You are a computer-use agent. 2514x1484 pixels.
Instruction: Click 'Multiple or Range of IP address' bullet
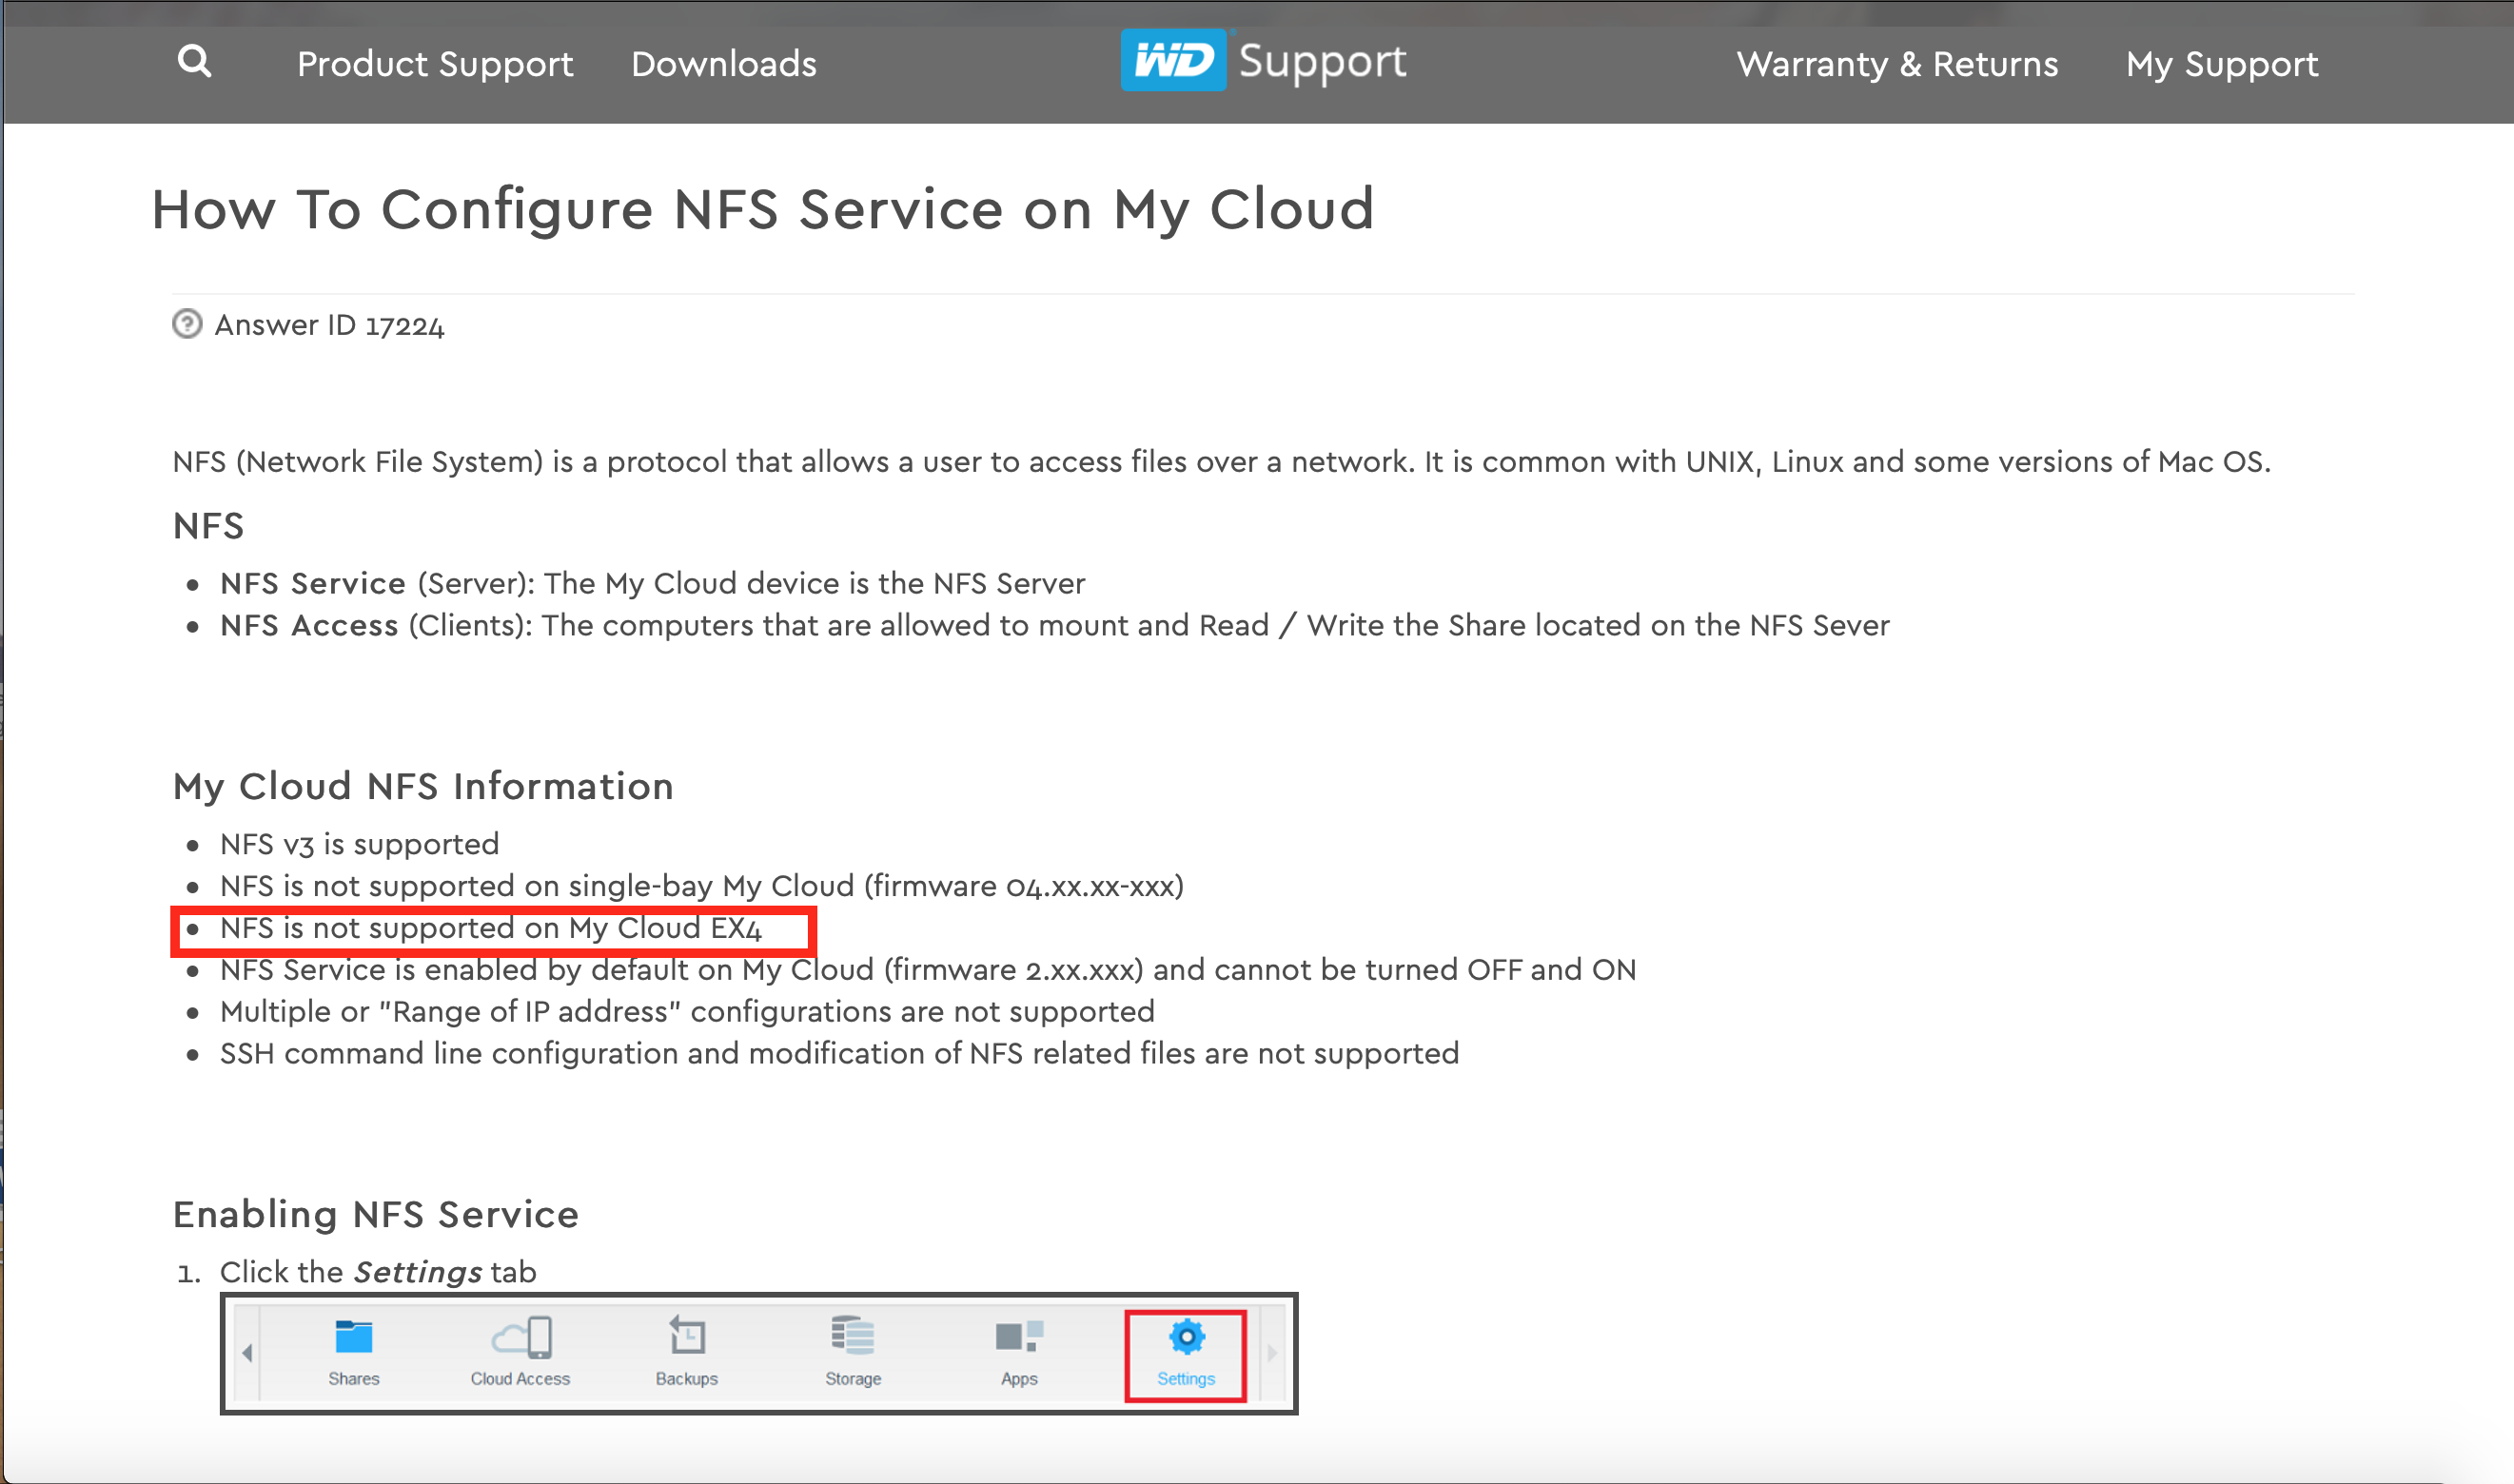pyautogui.click(x=687, y=1012)
